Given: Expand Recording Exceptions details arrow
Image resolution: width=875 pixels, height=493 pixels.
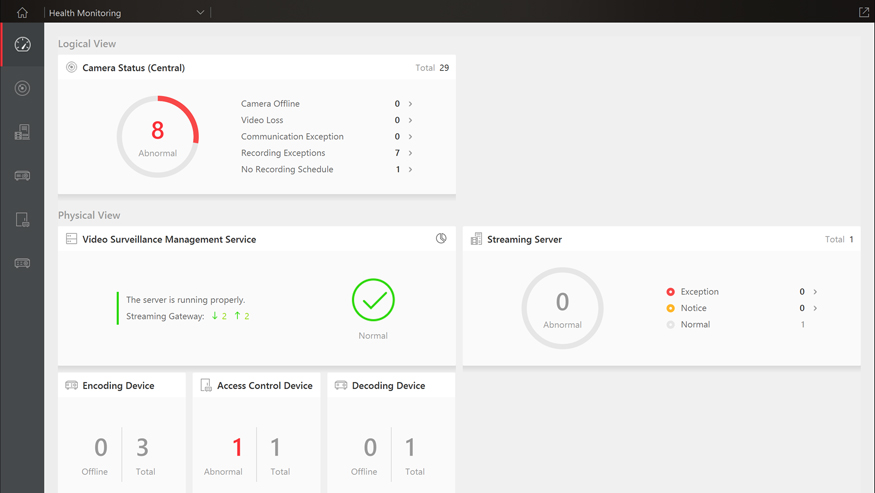Looking at the screenshot, I should (x=410, y=153).
